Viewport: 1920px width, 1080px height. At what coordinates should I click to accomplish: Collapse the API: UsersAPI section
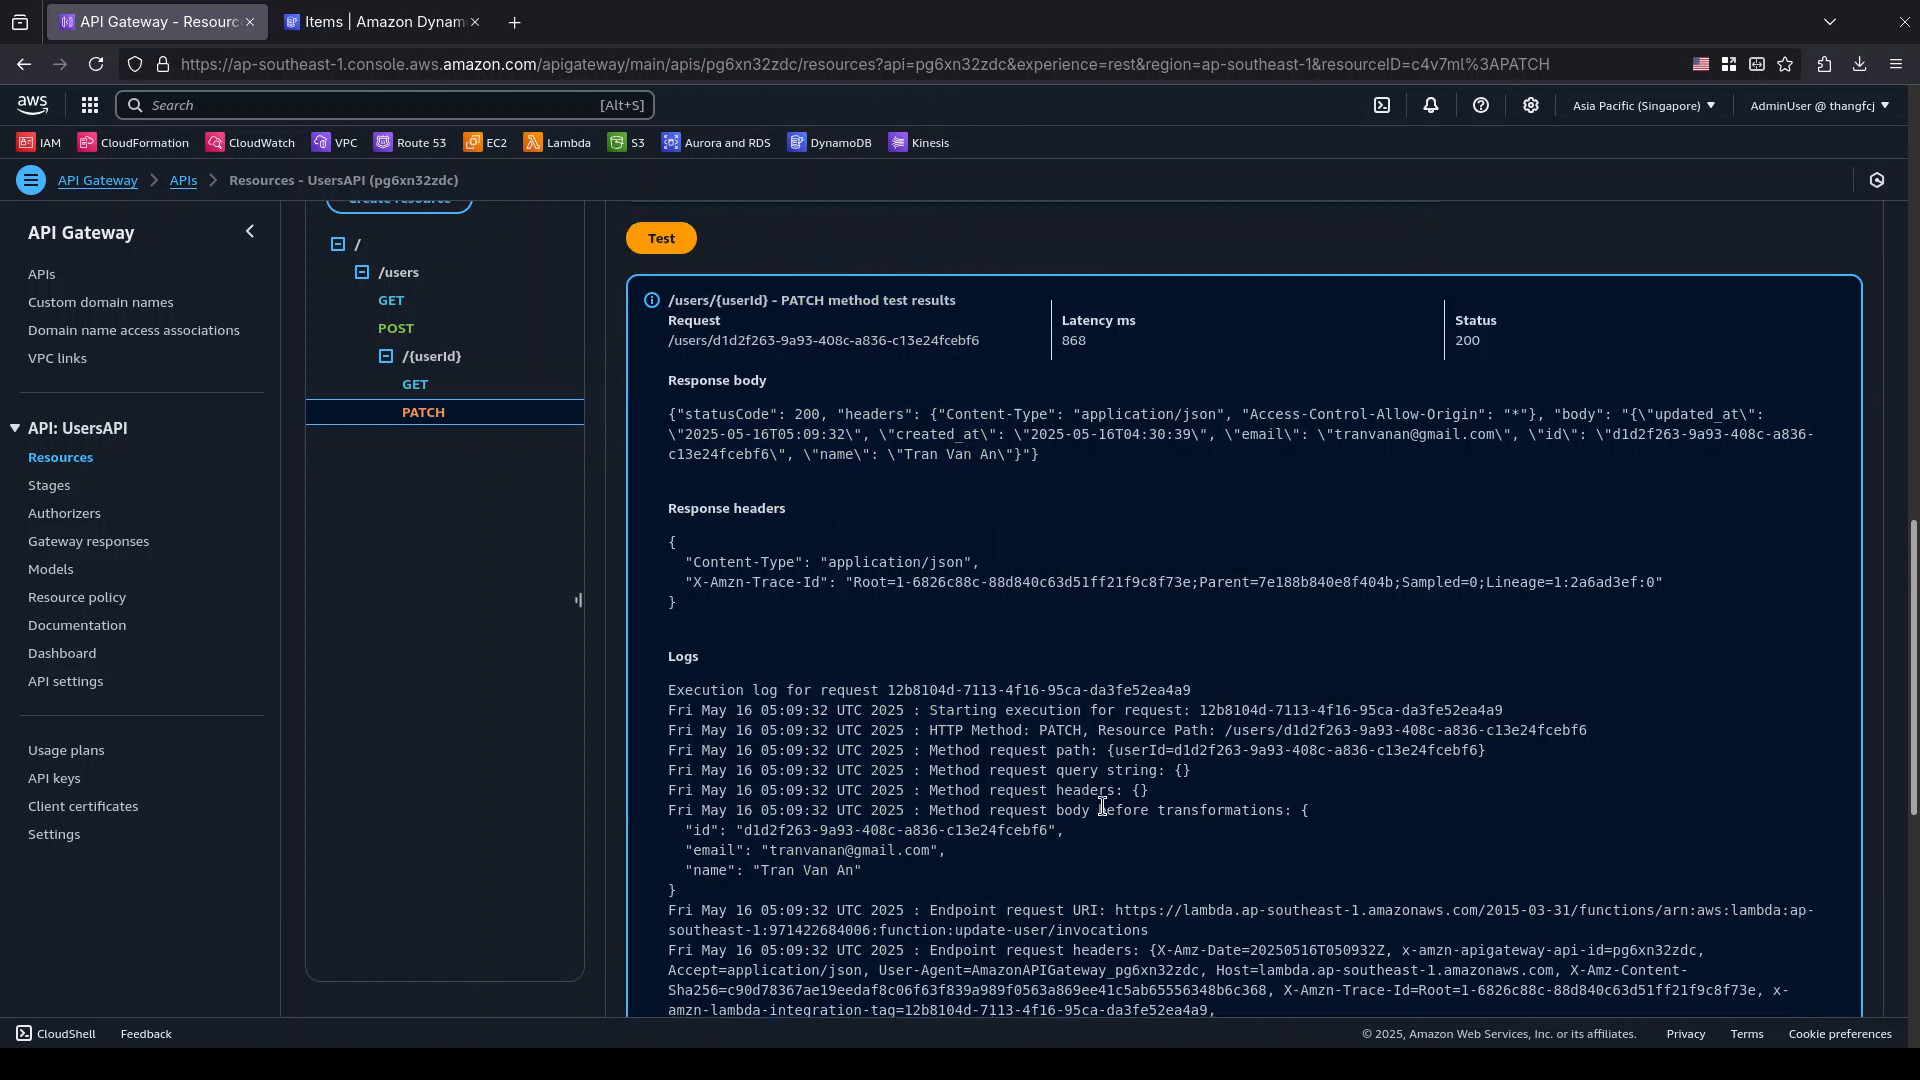point(14,428)
